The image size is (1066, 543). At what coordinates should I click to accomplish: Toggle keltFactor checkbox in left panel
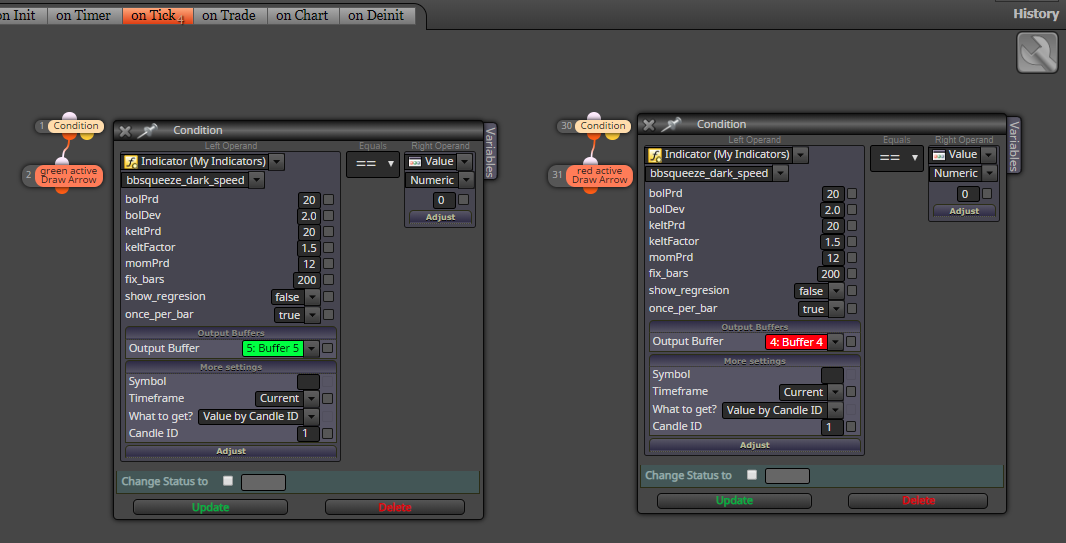328,247
